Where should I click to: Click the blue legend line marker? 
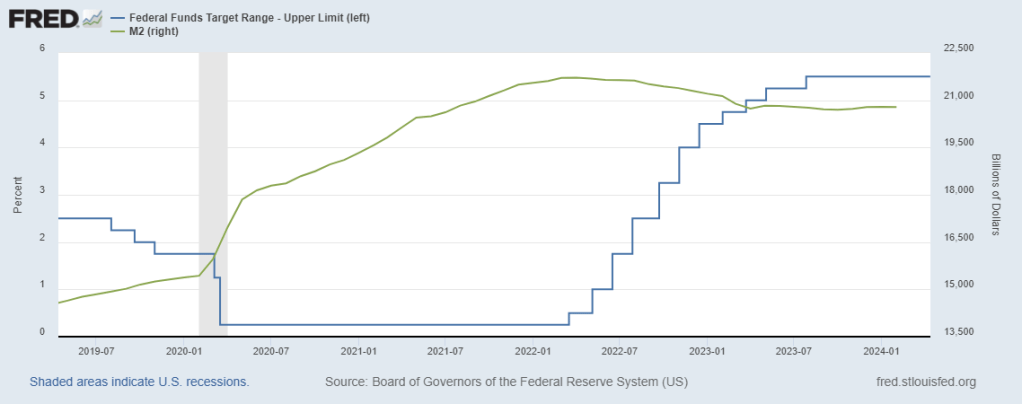coord(119,18)
